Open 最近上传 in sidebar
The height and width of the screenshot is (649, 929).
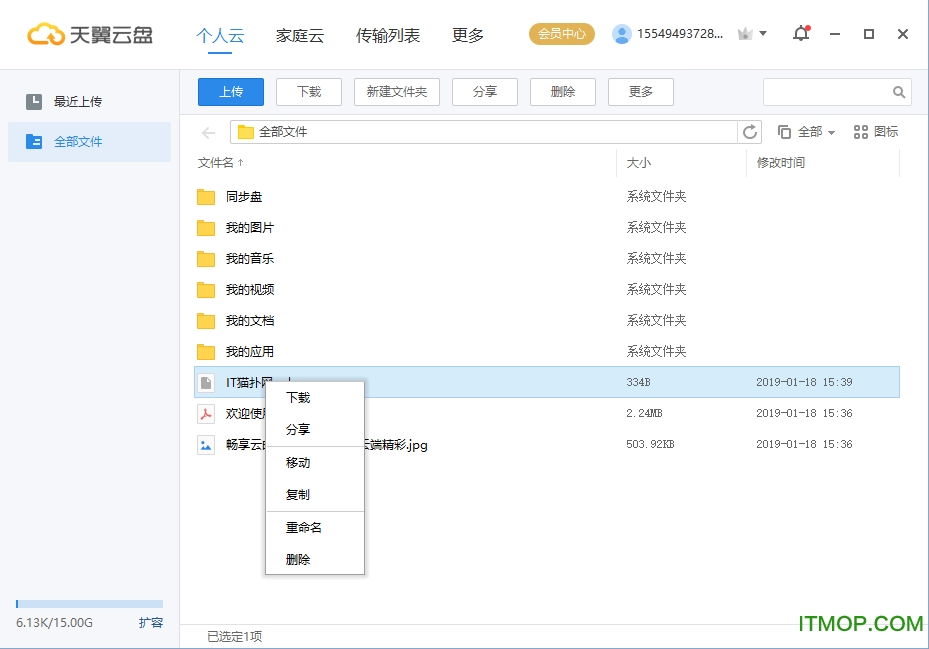click(89, 101)
